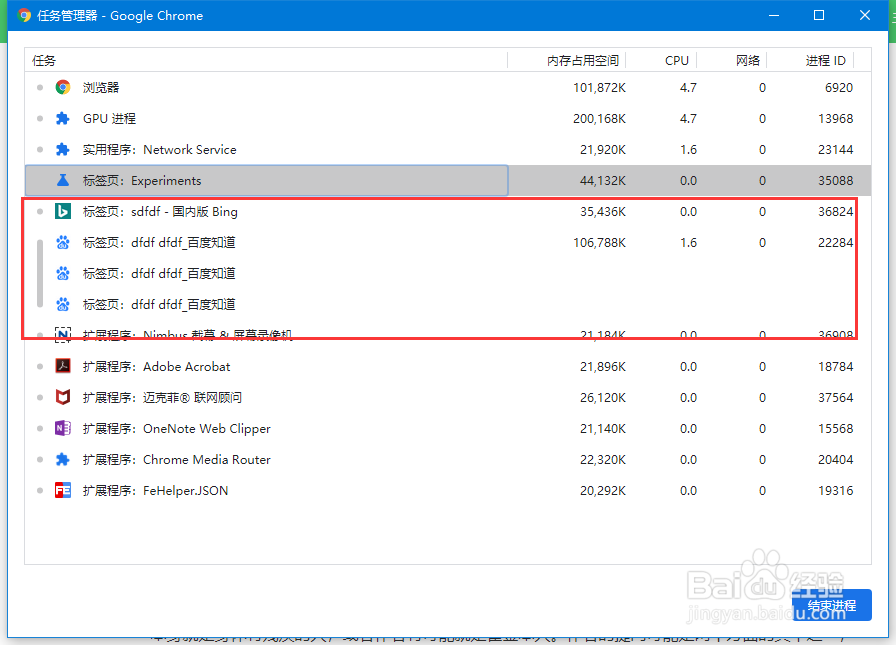
Task: Click memory value 35,436K
Action: [603, 211]
